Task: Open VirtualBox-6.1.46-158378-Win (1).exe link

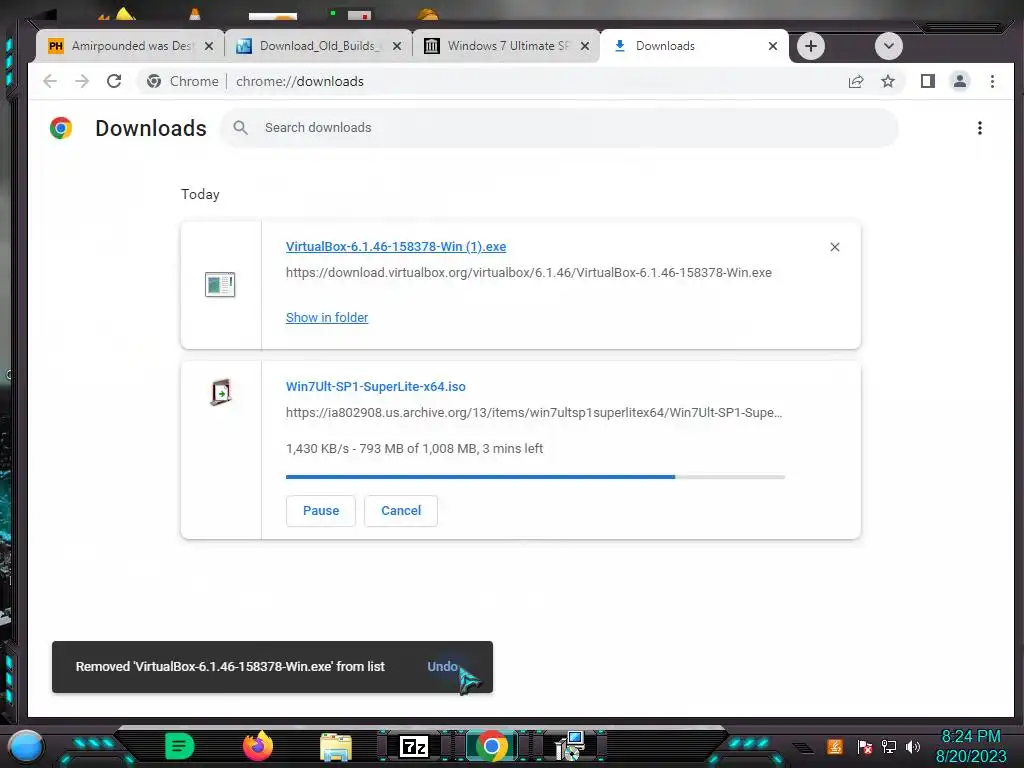Action: point(396,247)
